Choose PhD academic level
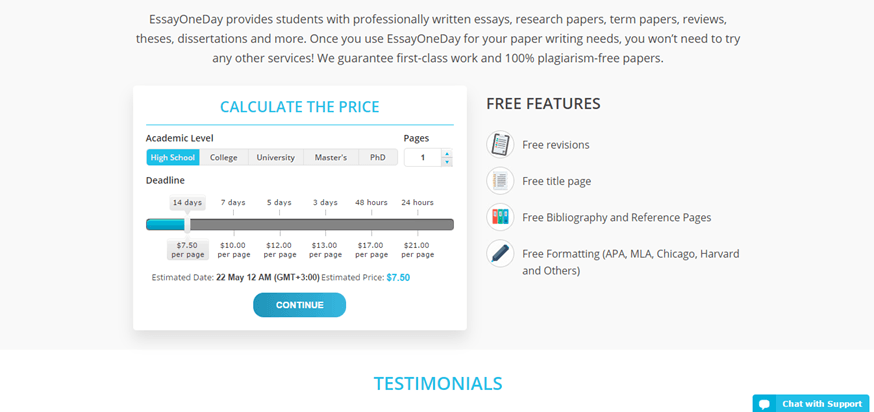This screenshot has height=412, width=874. pyautogui.click(x=378, y=157)
